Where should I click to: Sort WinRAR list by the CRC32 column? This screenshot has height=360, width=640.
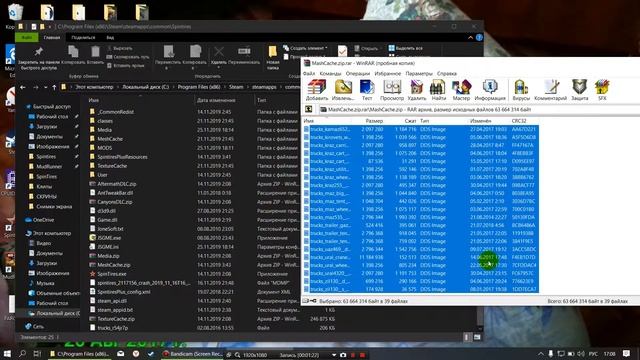click(x=519, y=121)
